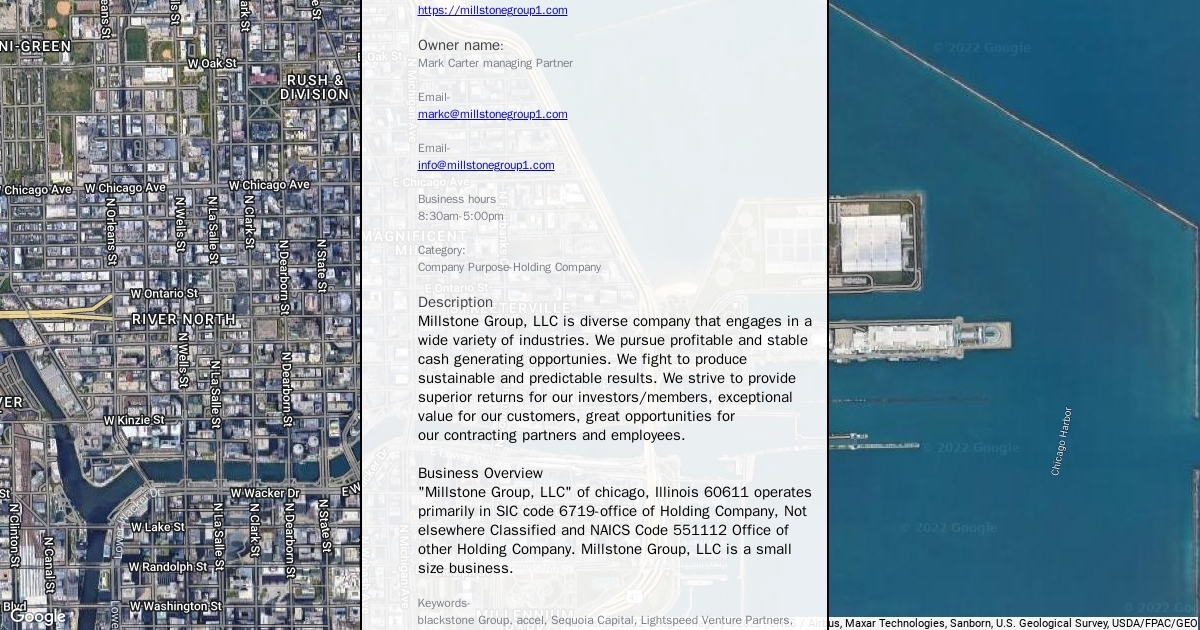Click the info@millstonegroup1.com email link

(486, 165)
